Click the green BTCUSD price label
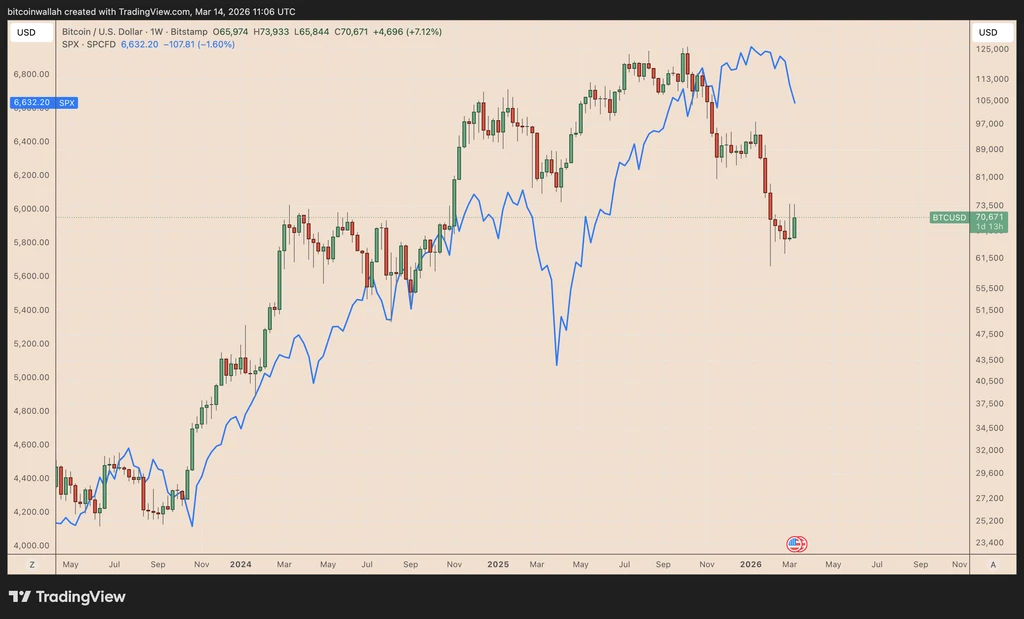 pos(948,217)
